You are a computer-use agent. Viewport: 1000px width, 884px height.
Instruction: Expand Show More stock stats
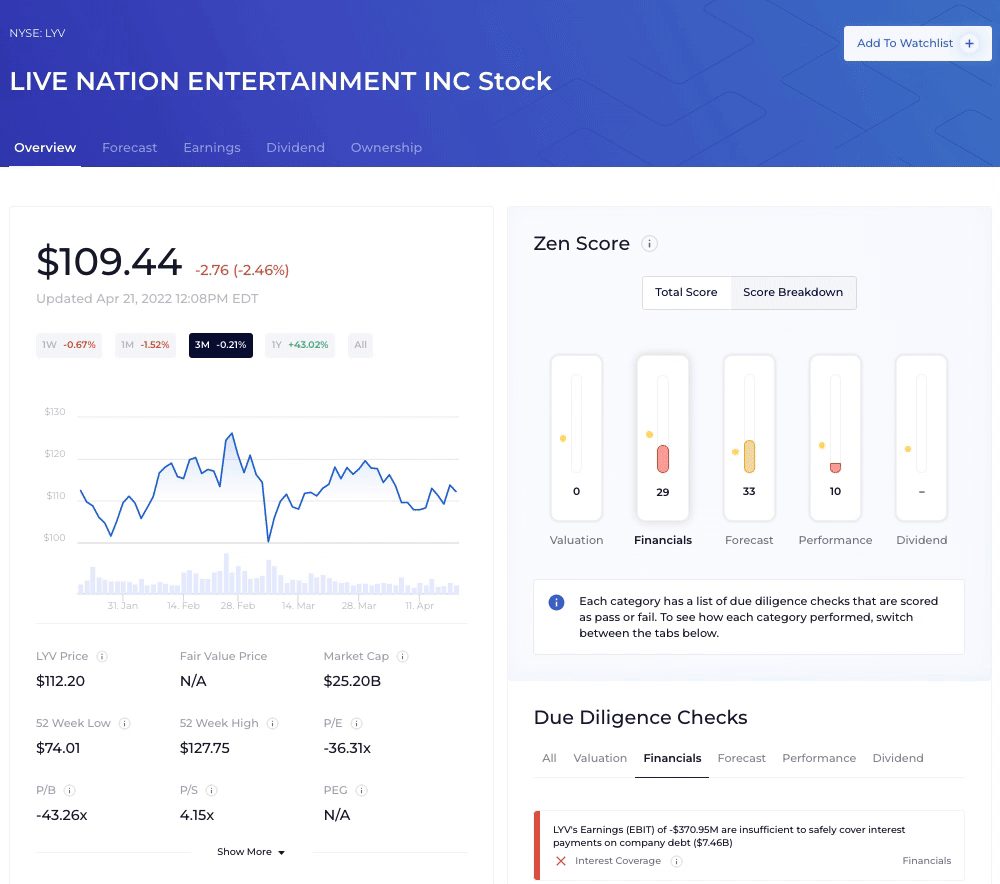(251, 852)
